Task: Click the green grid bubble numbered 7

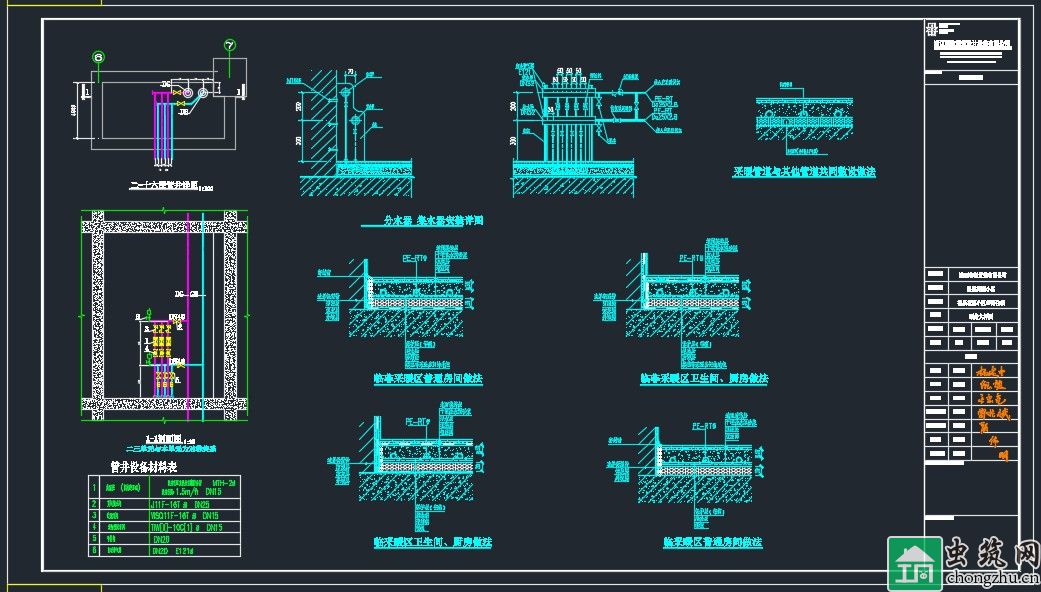Action: 230,45
